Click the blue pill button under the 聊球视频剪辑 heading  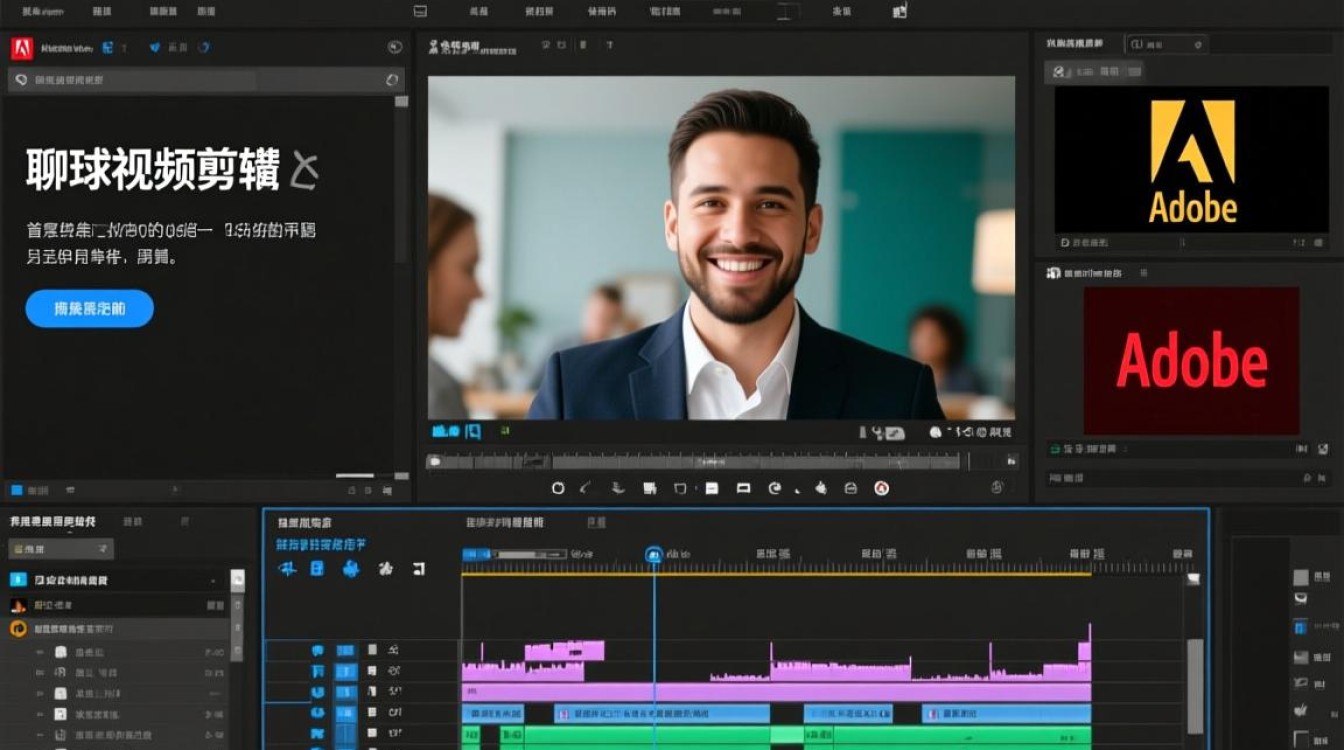point(89,309)
